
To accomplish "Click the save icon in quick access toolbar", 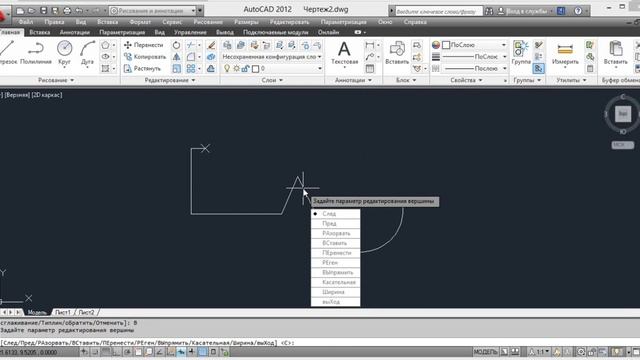I will click(x=44, y=11).
